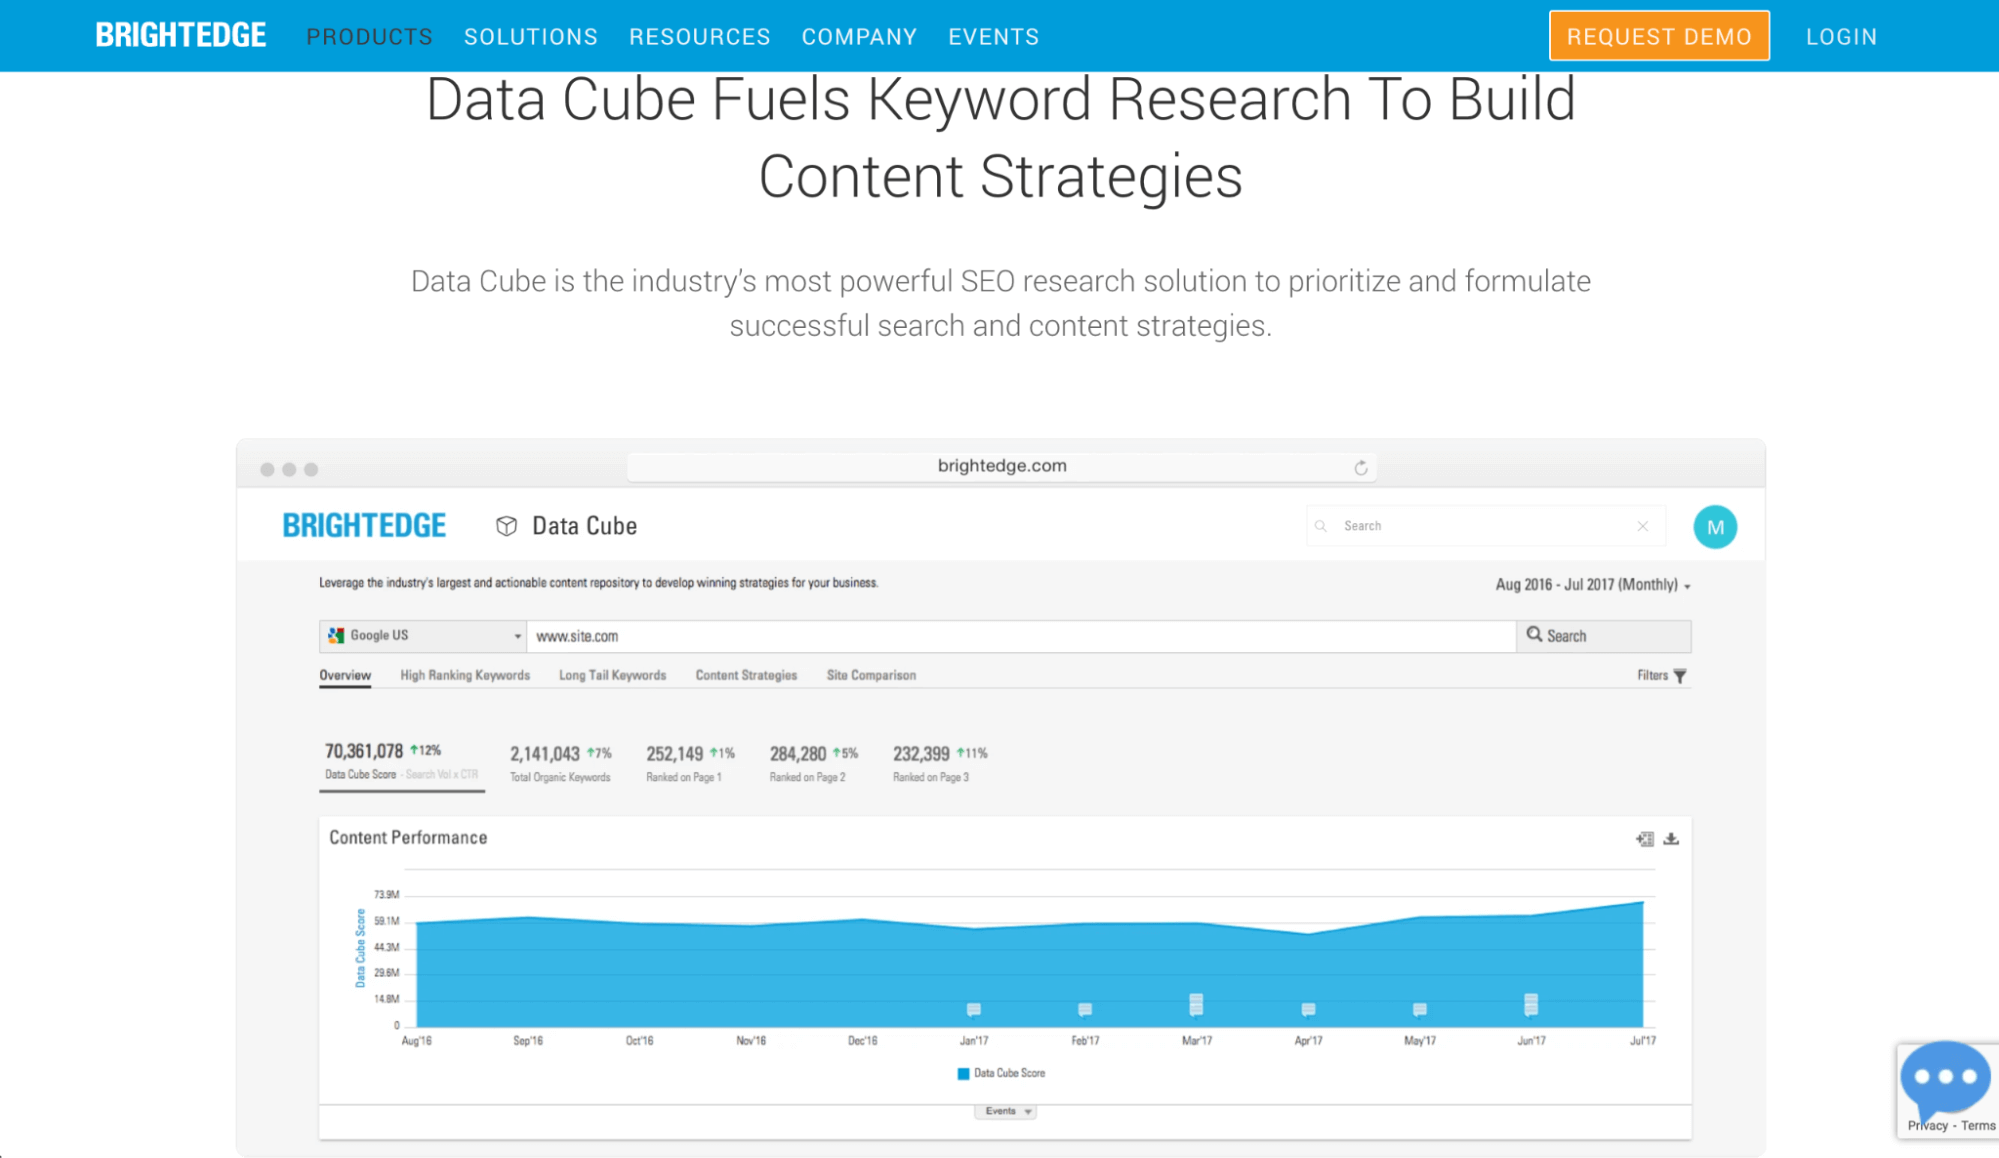Screen dimensions: 1999x1158
Task: Click the www.site.com URL field
Action: tap(1021, 636)
